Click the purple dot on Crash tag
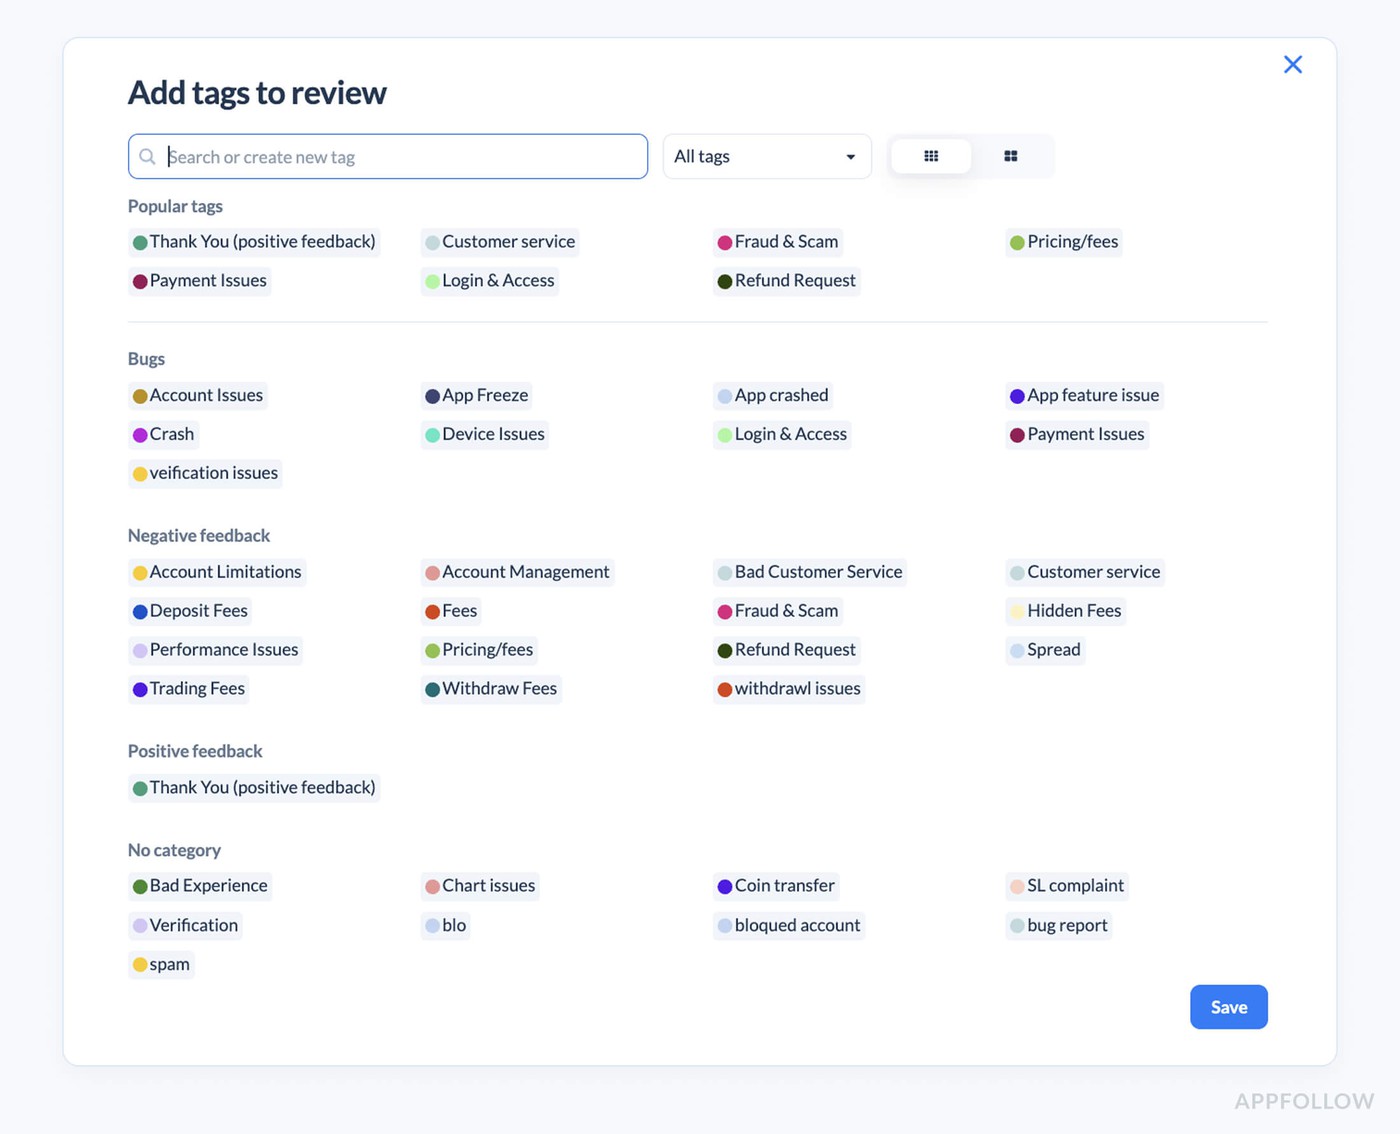The image size is (1400, 1134). pyautogui.click(x=140, y=435)
